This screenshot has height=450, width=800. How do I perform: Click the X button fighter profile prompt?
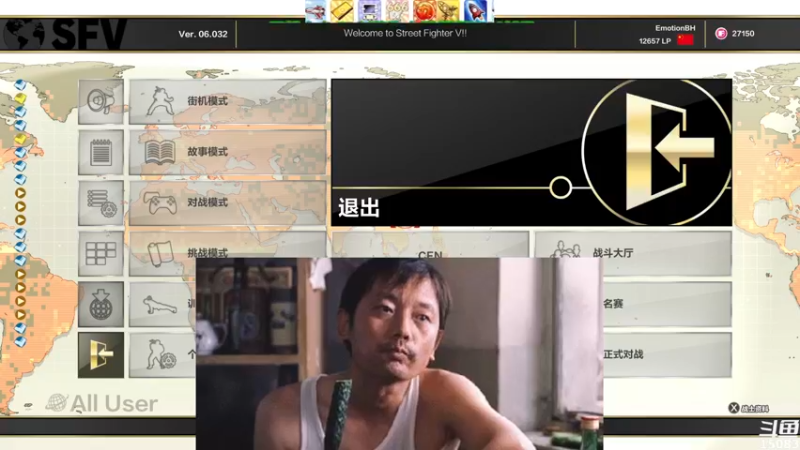[x=748, y=408]
